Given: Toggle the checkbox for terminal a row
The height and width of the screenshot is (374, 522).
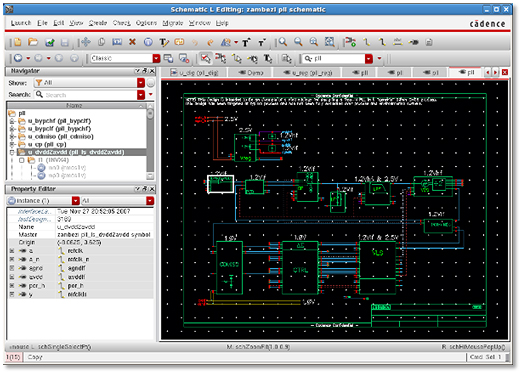Looking at the screenshot, I should click(x=12, y=251).
